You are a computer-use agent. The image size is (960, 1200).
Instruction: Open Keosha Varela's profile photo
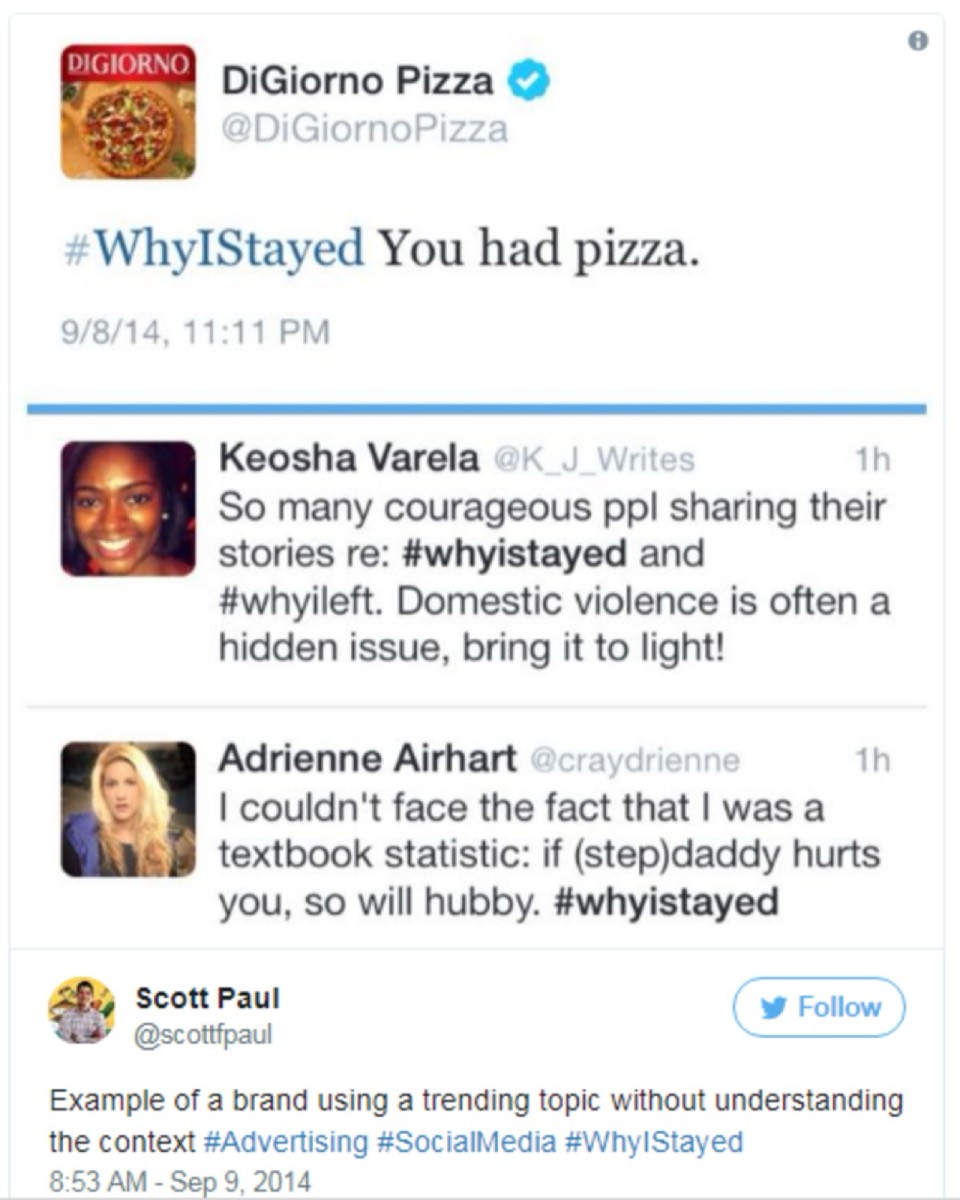click(128, 508)
